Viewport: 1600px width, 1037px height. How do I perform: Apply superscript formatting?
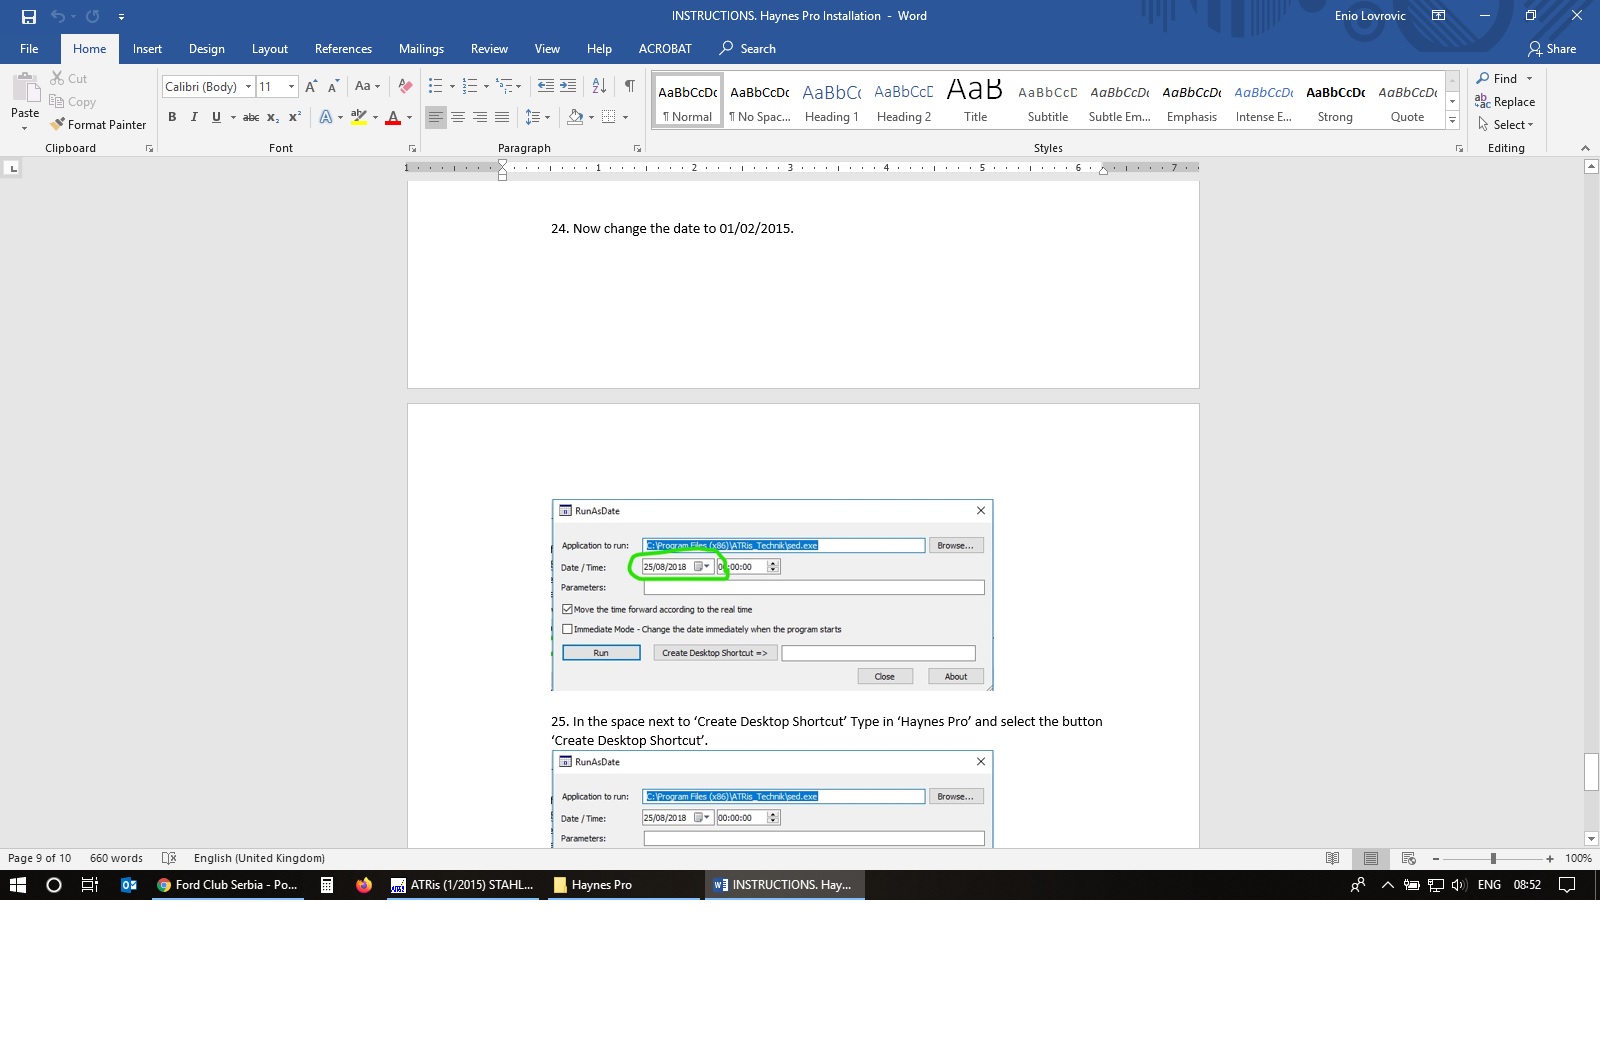(x=295, y=117)
